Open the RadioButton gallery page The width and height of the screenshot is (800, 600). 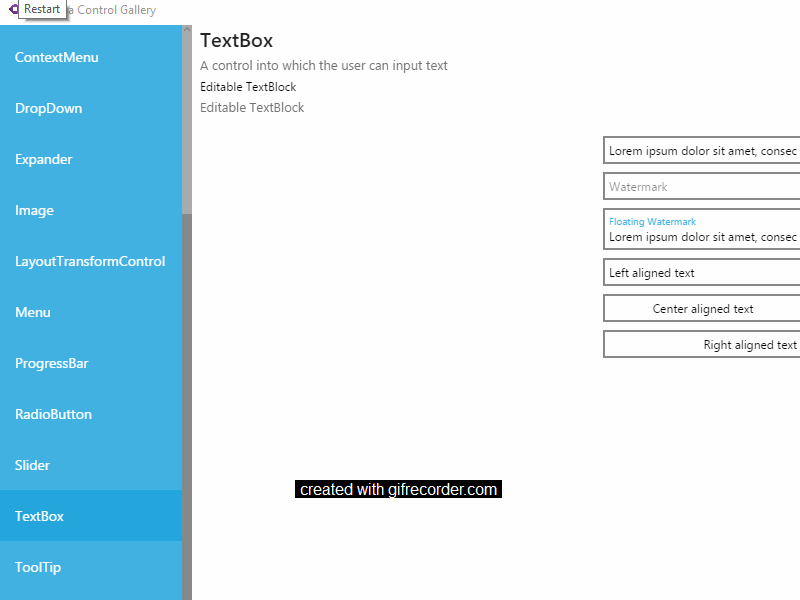[x=51, y=414]
